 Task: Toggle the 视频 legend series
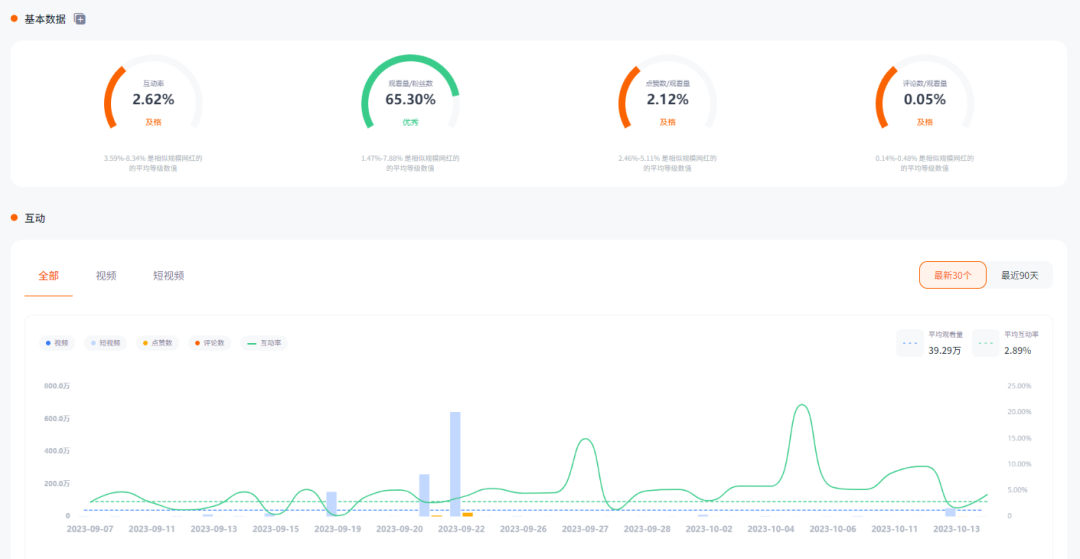coord(57,343)
